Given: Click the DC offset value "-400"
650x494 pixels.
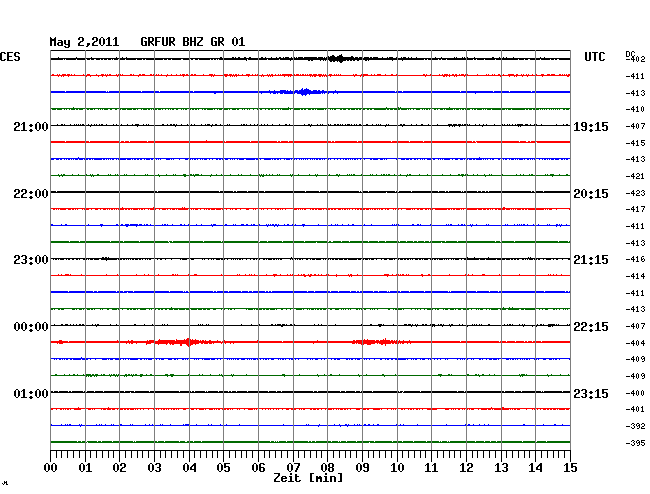Looking at the screenshot, I should (635, 393).
